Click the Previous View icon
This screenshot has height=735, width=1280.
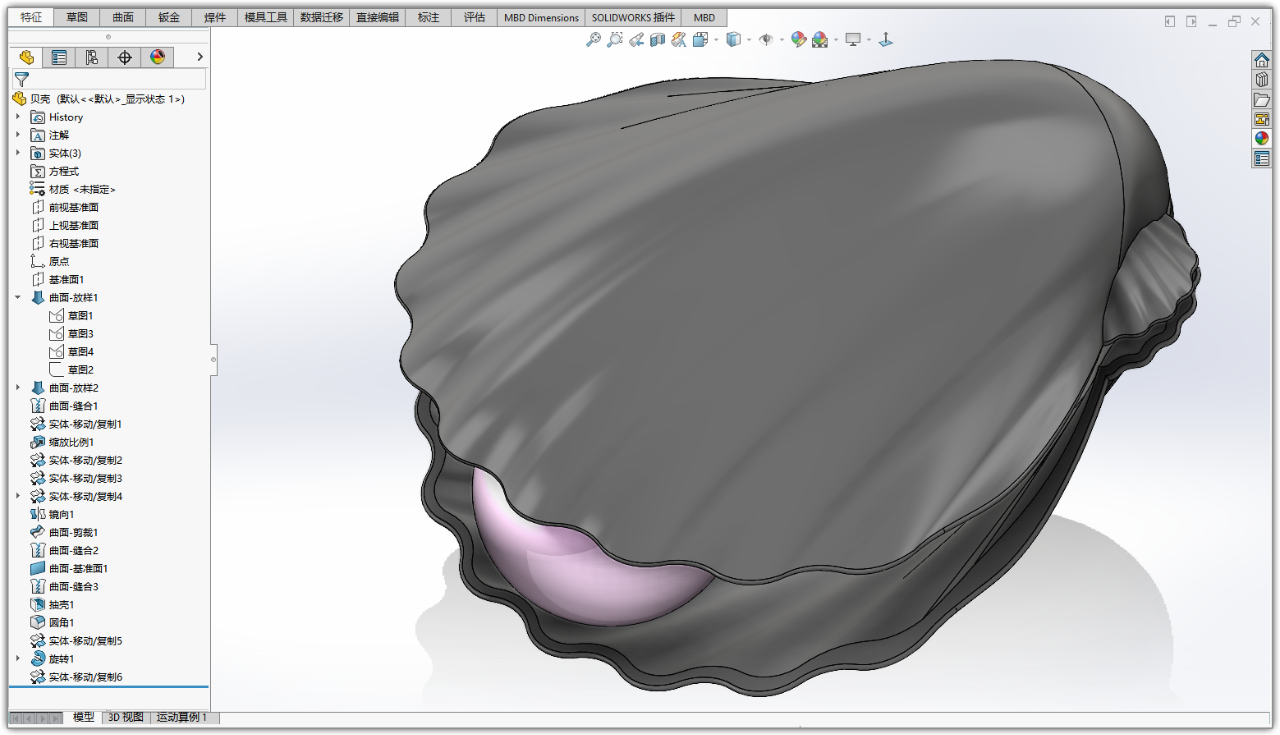tap(637, 40)
